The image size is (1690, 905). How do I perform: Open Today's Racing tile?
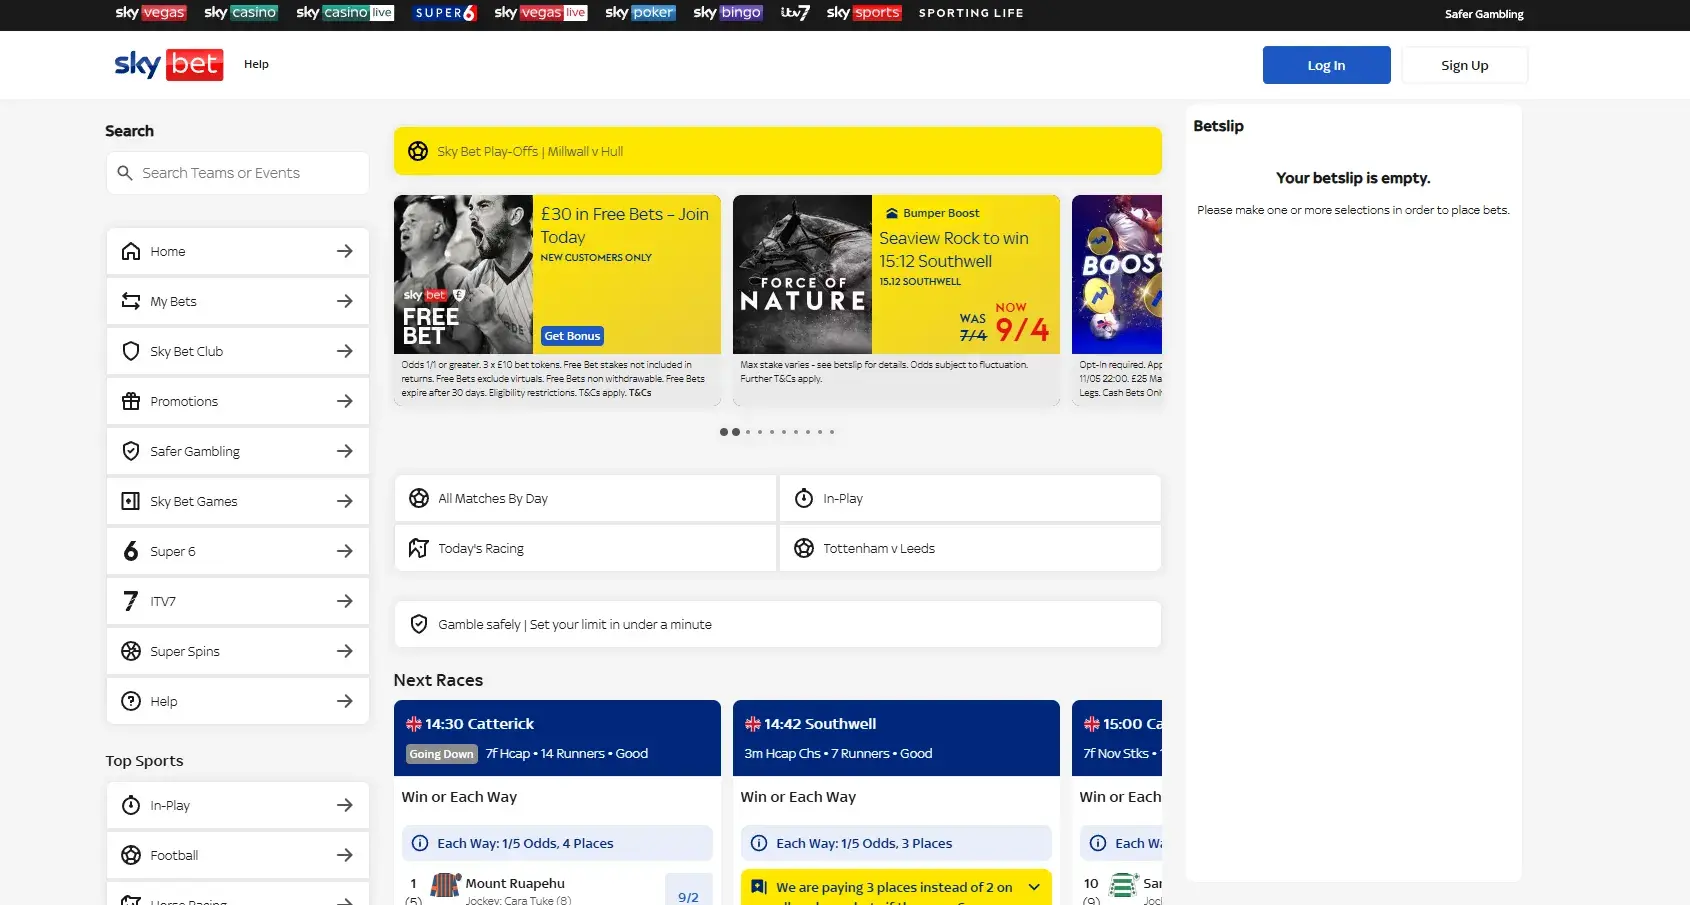[x=586, y=548]
